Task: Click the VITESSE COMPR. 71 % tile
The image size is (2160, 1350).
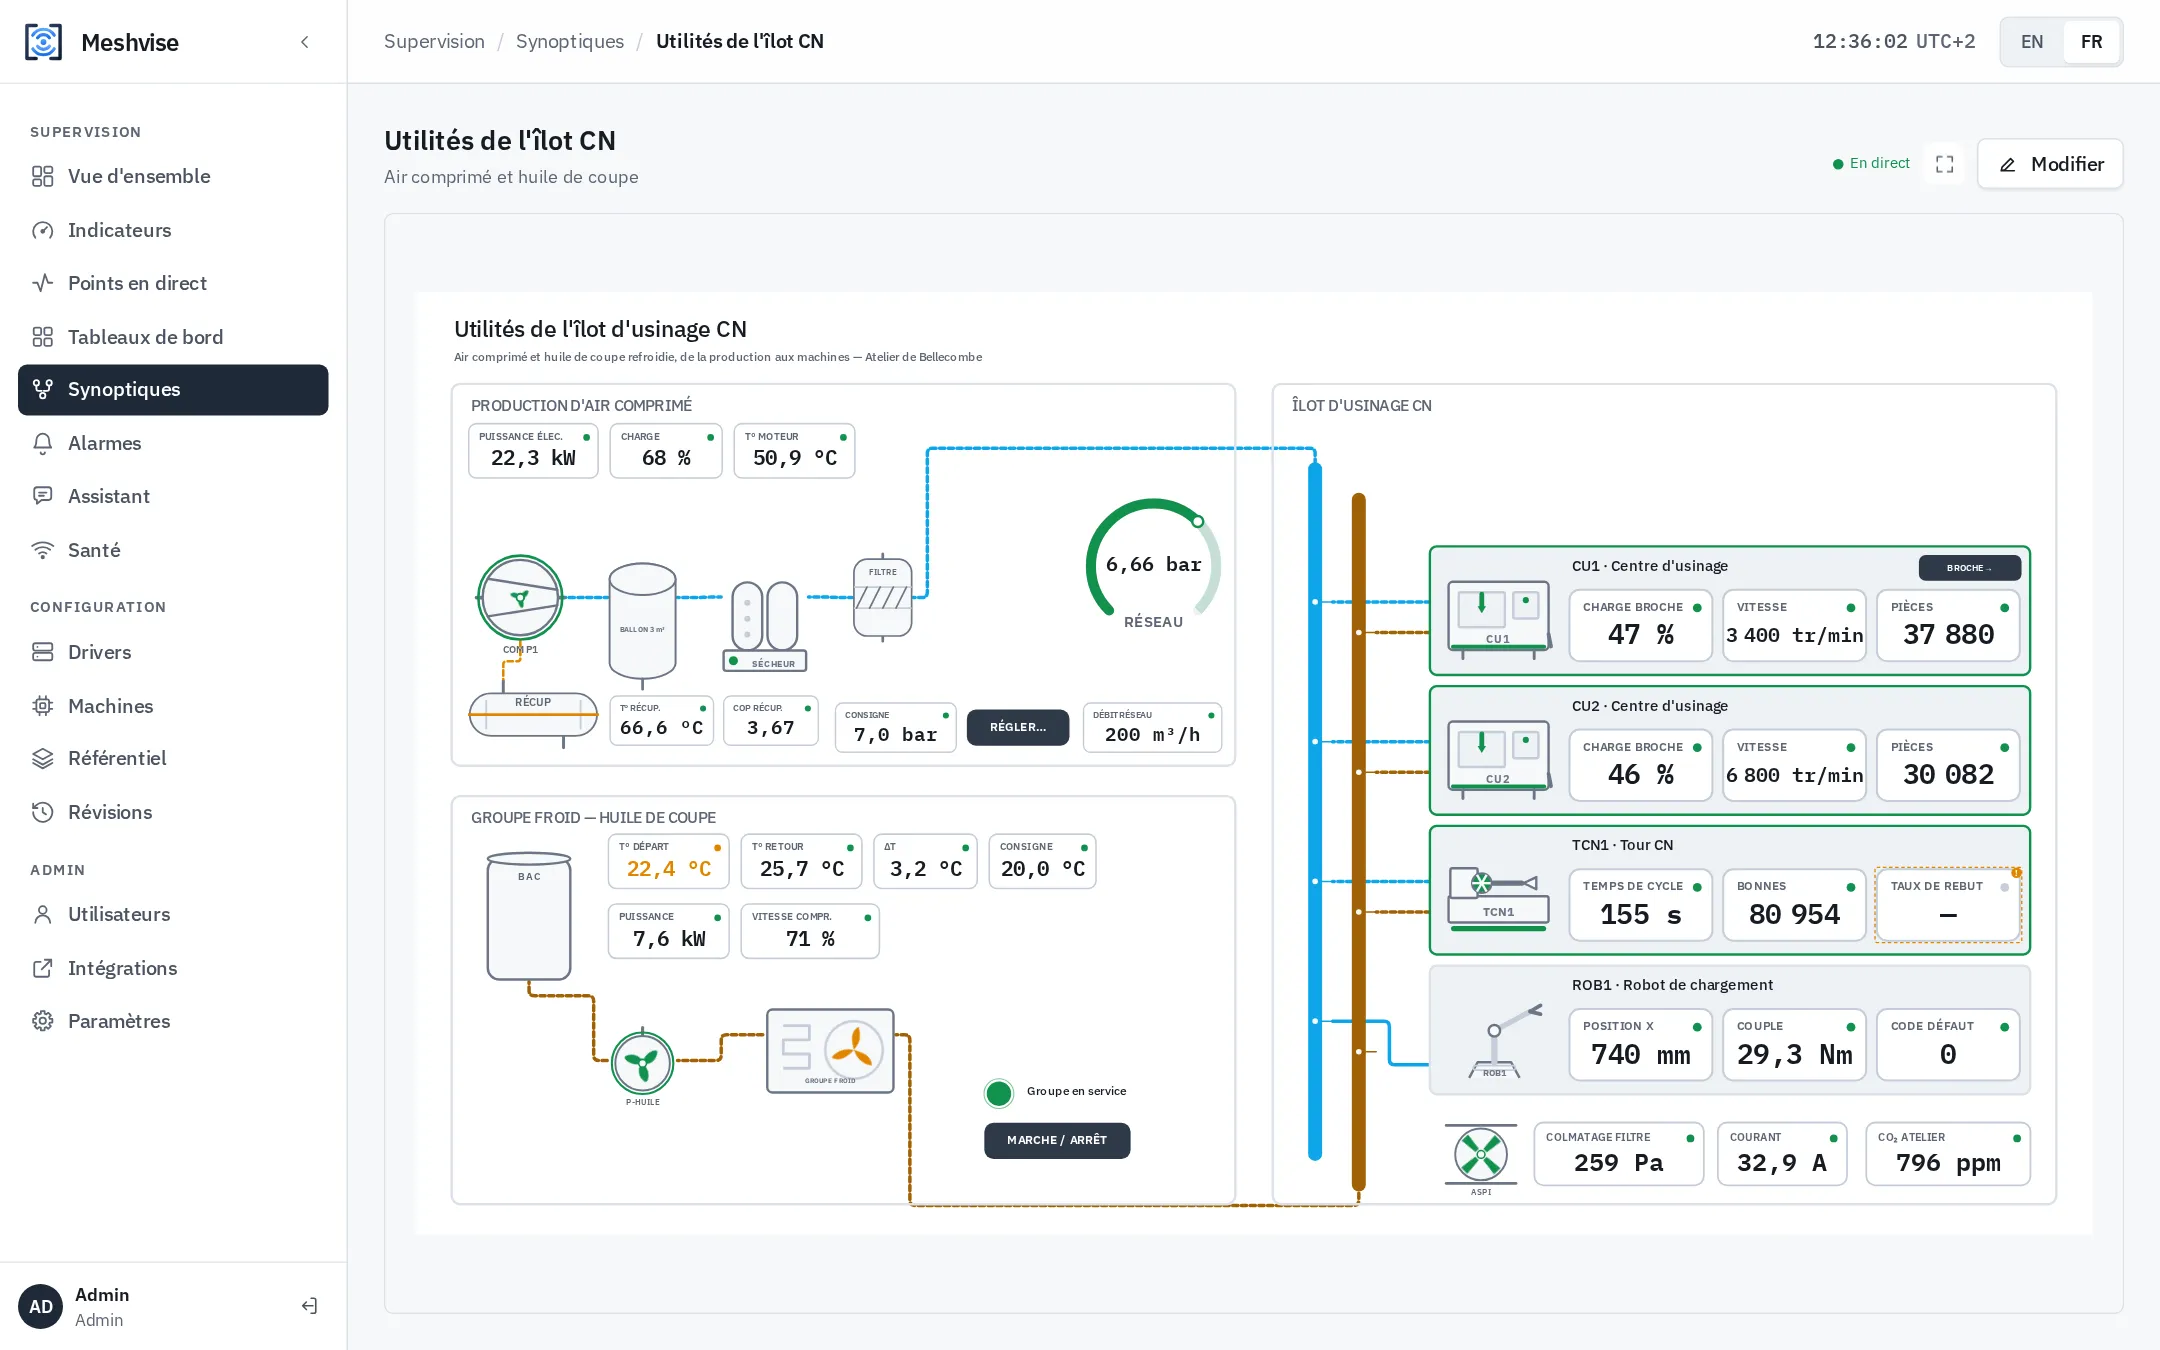Action: coord(810,931)
